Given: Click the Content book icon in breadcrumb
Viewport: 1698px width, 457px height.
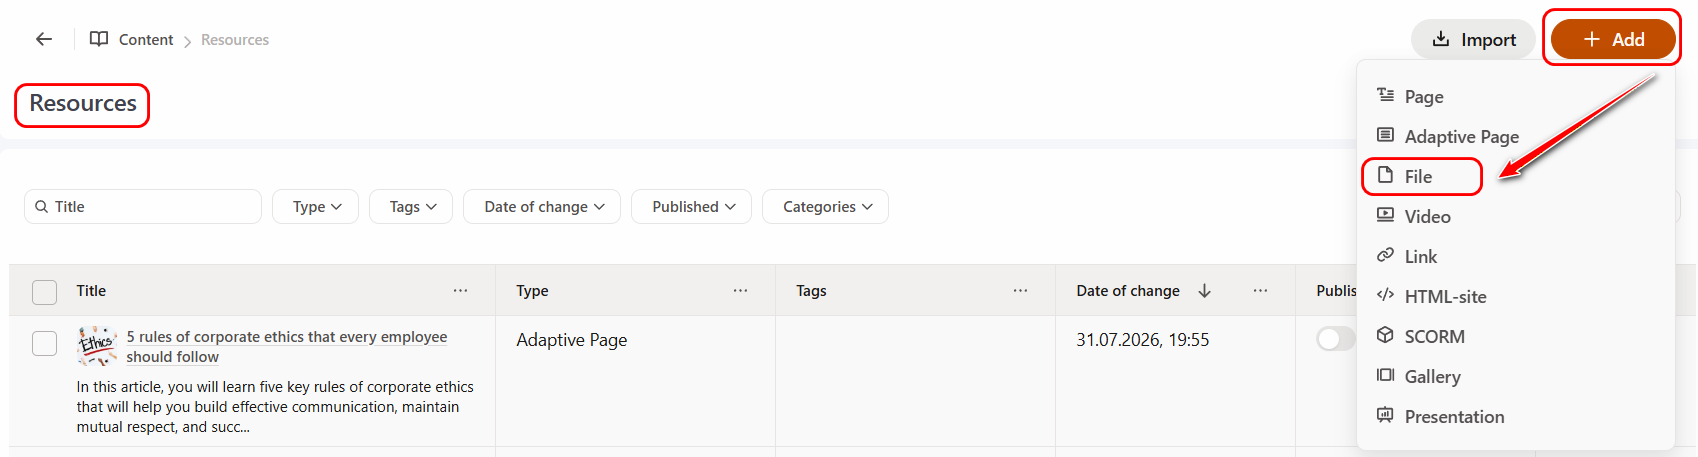Looking at the screenshot, I should [x=99, y=39].
